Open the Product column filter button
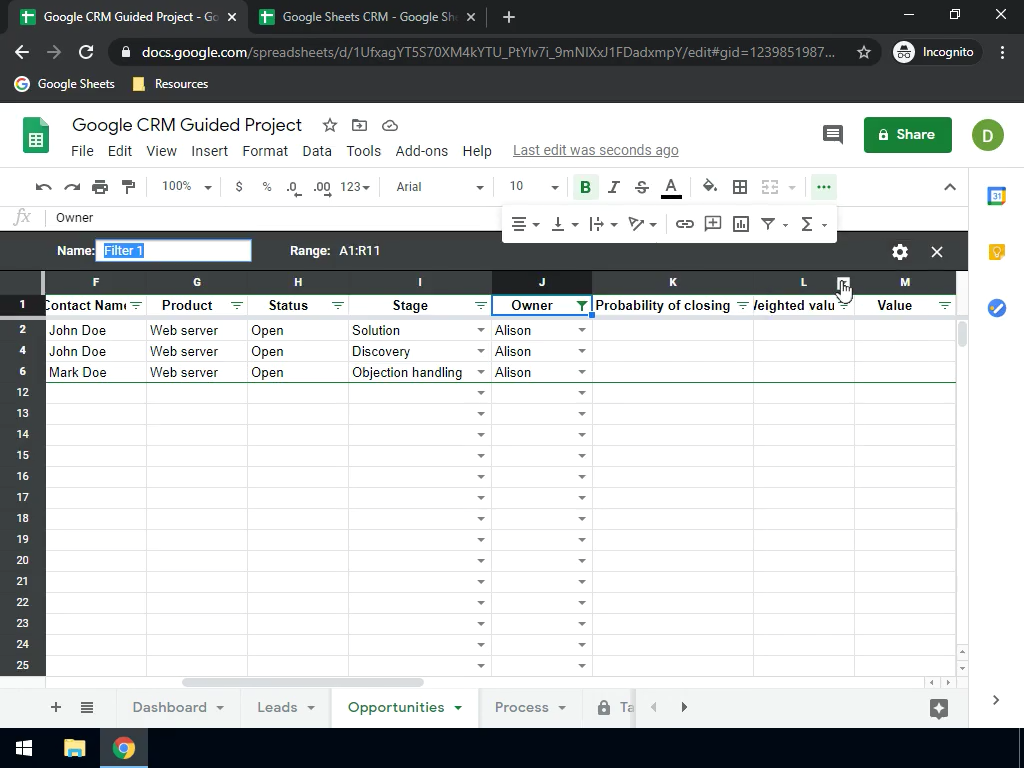The height and width of the screenshot is (768, 1024). click(x=236, y=306)
